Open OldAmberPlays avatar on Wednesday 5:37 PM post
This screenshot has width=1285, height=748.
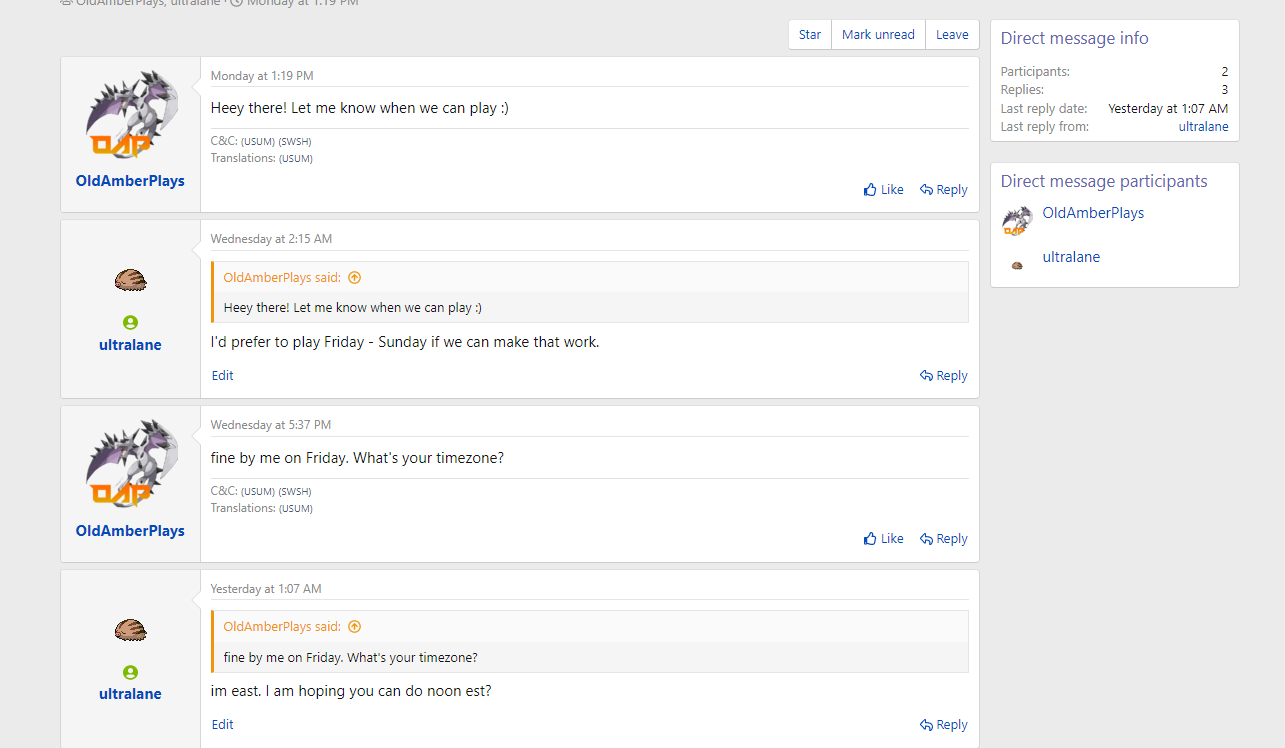(x=131, y=465)
